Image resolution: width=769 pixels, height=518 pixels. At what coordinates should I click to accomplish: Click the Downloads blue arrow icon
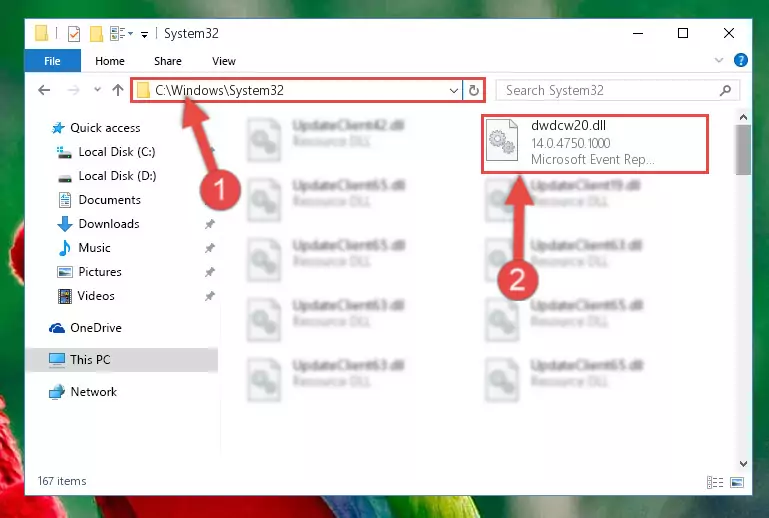[65, 224]
